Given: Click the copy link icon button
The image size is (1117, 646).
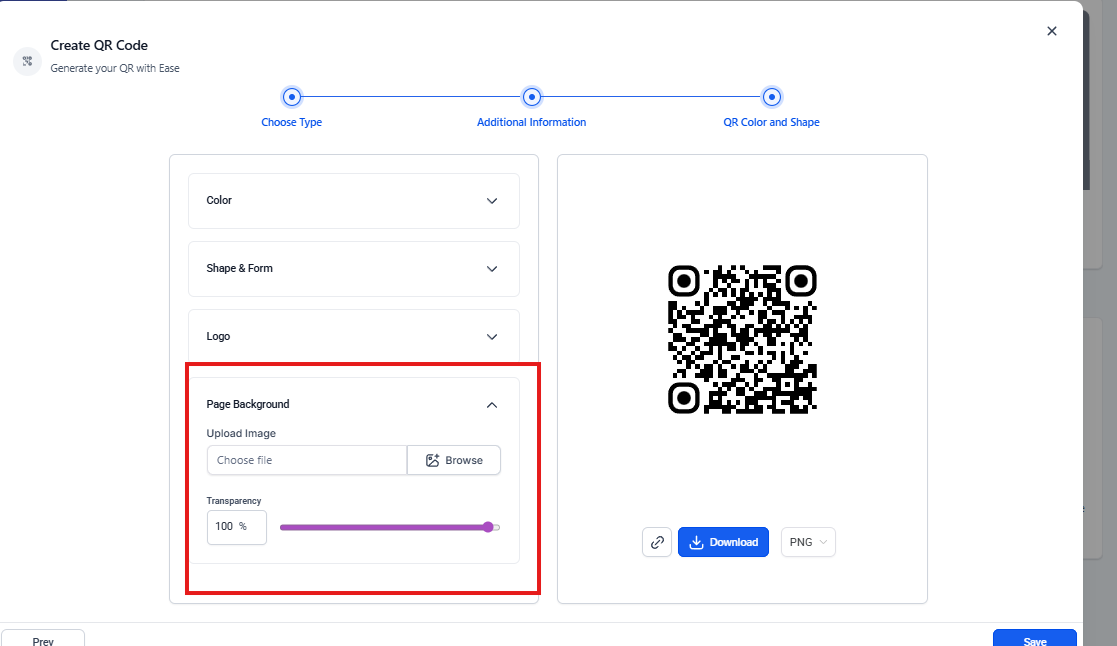Looking at the screenshot, I should 657,542.
